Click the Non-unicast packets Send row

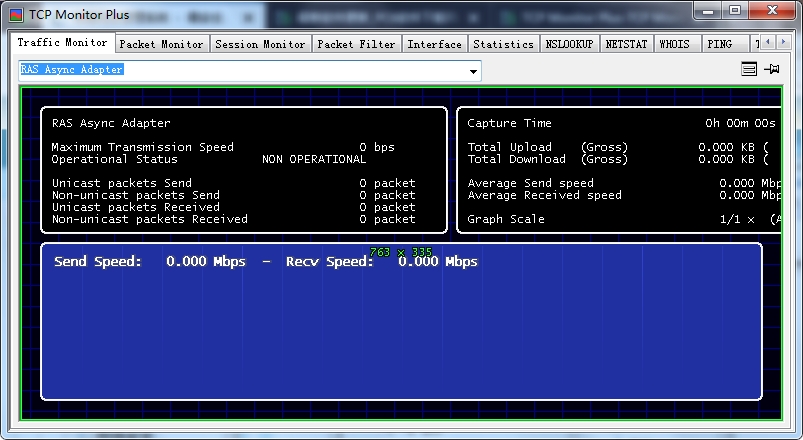pos(234,195)
